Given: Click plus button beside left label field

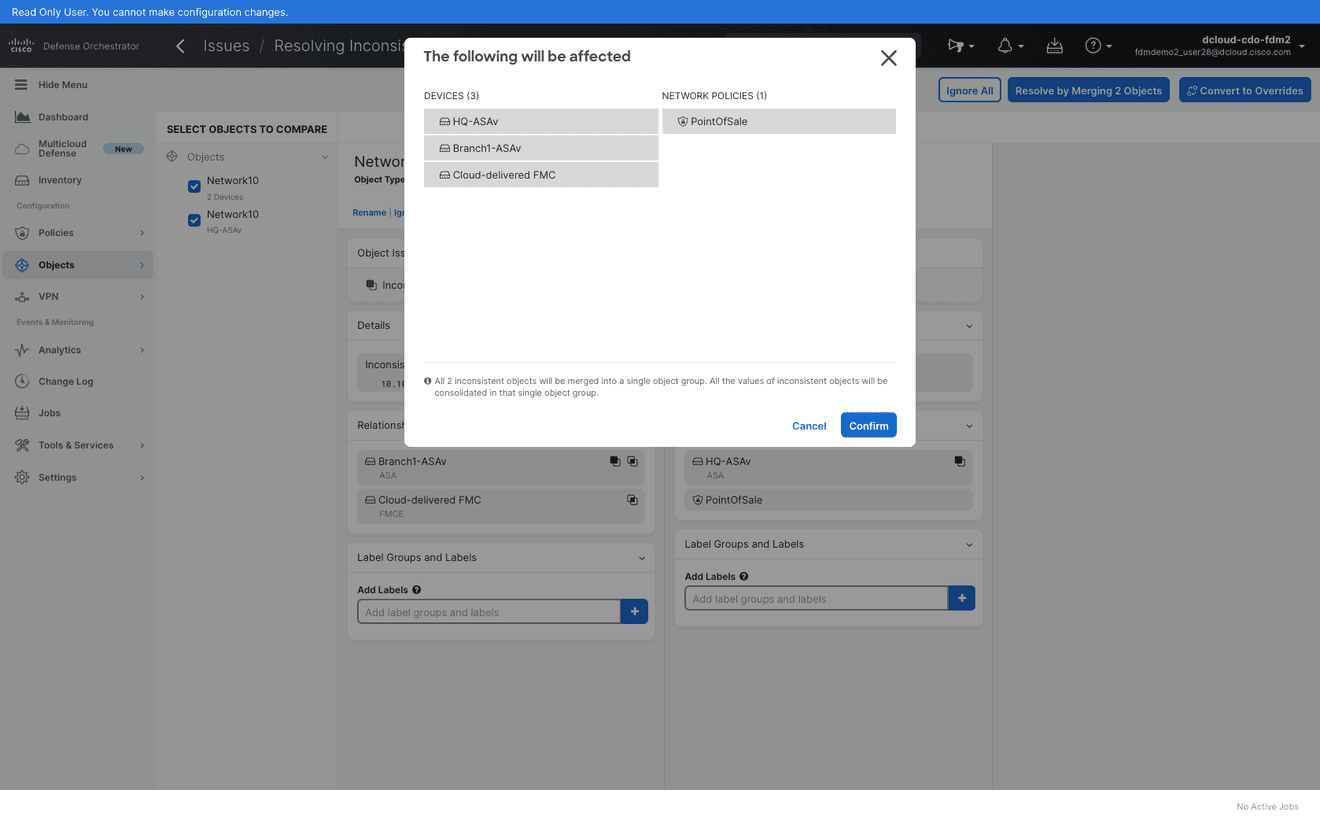Looking at the screenshot, I should pyautogui.click(x=634, y=611).
